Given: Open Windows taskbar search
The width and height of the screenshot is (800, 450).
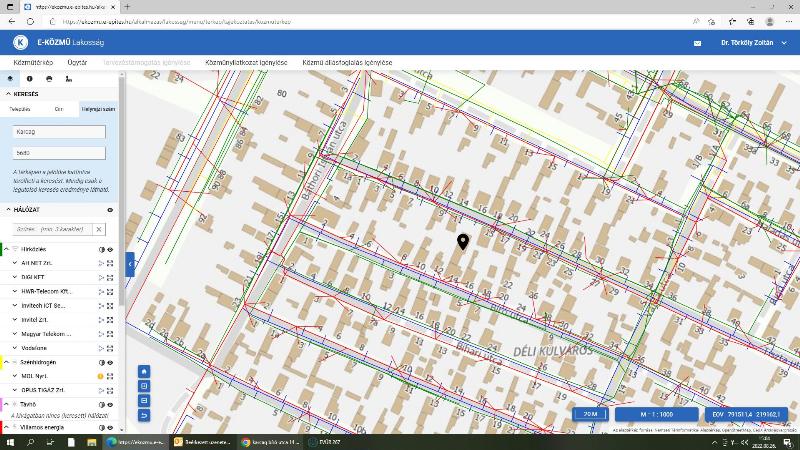Looking at the screenshot, I should [30, 442].
